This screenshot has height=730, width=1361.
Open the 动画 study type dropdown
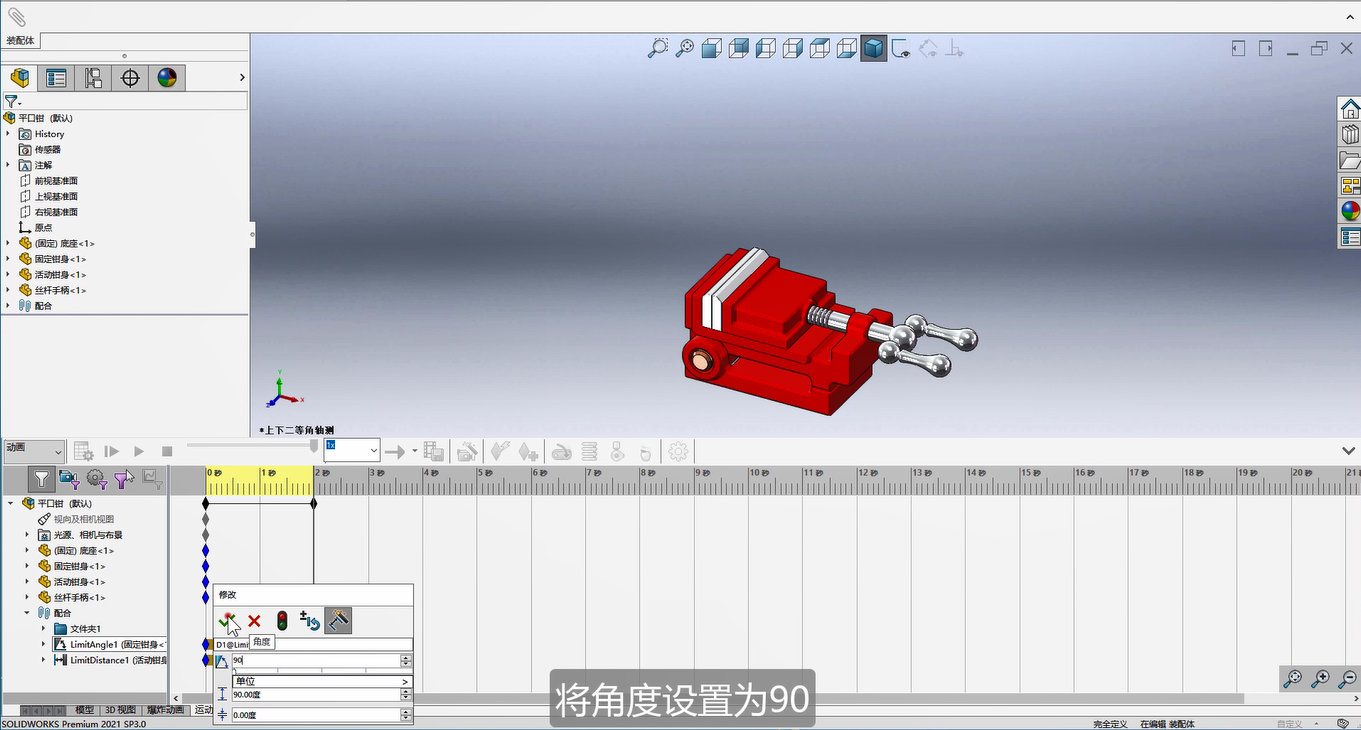[x=34, y=451]
